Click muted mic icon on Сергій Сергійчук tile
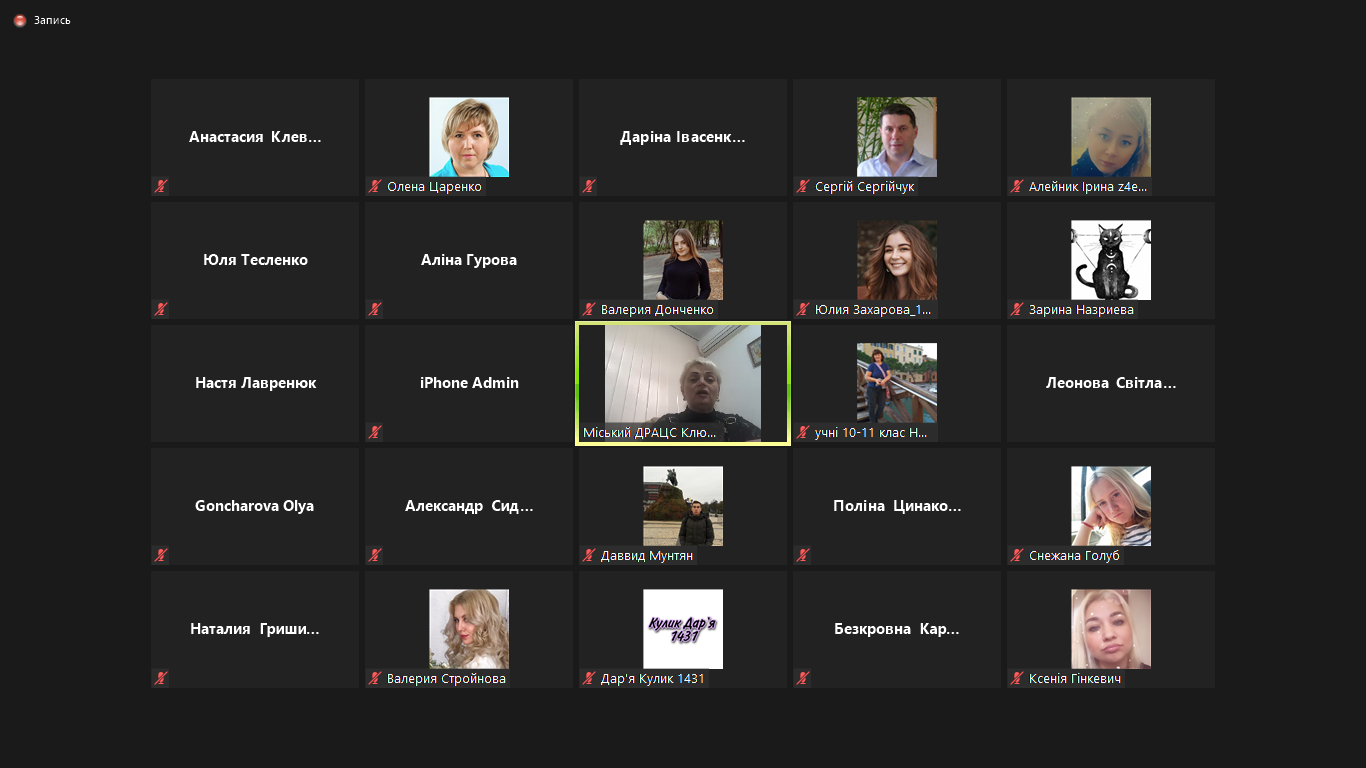Screen dimensions: 1366x768 pyautogui.click(x=803, y=186)
